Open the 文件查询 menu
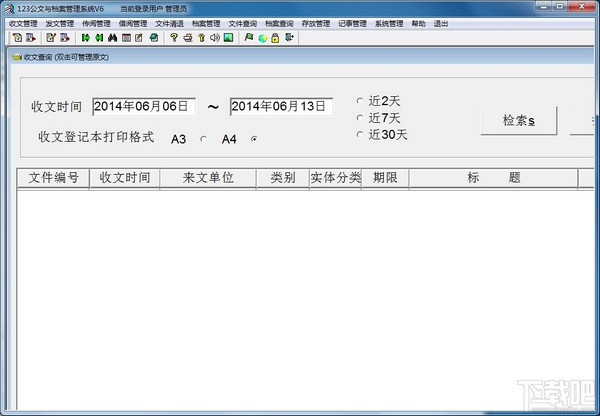This screenshot has width=600, height=416. coord(243,24)
